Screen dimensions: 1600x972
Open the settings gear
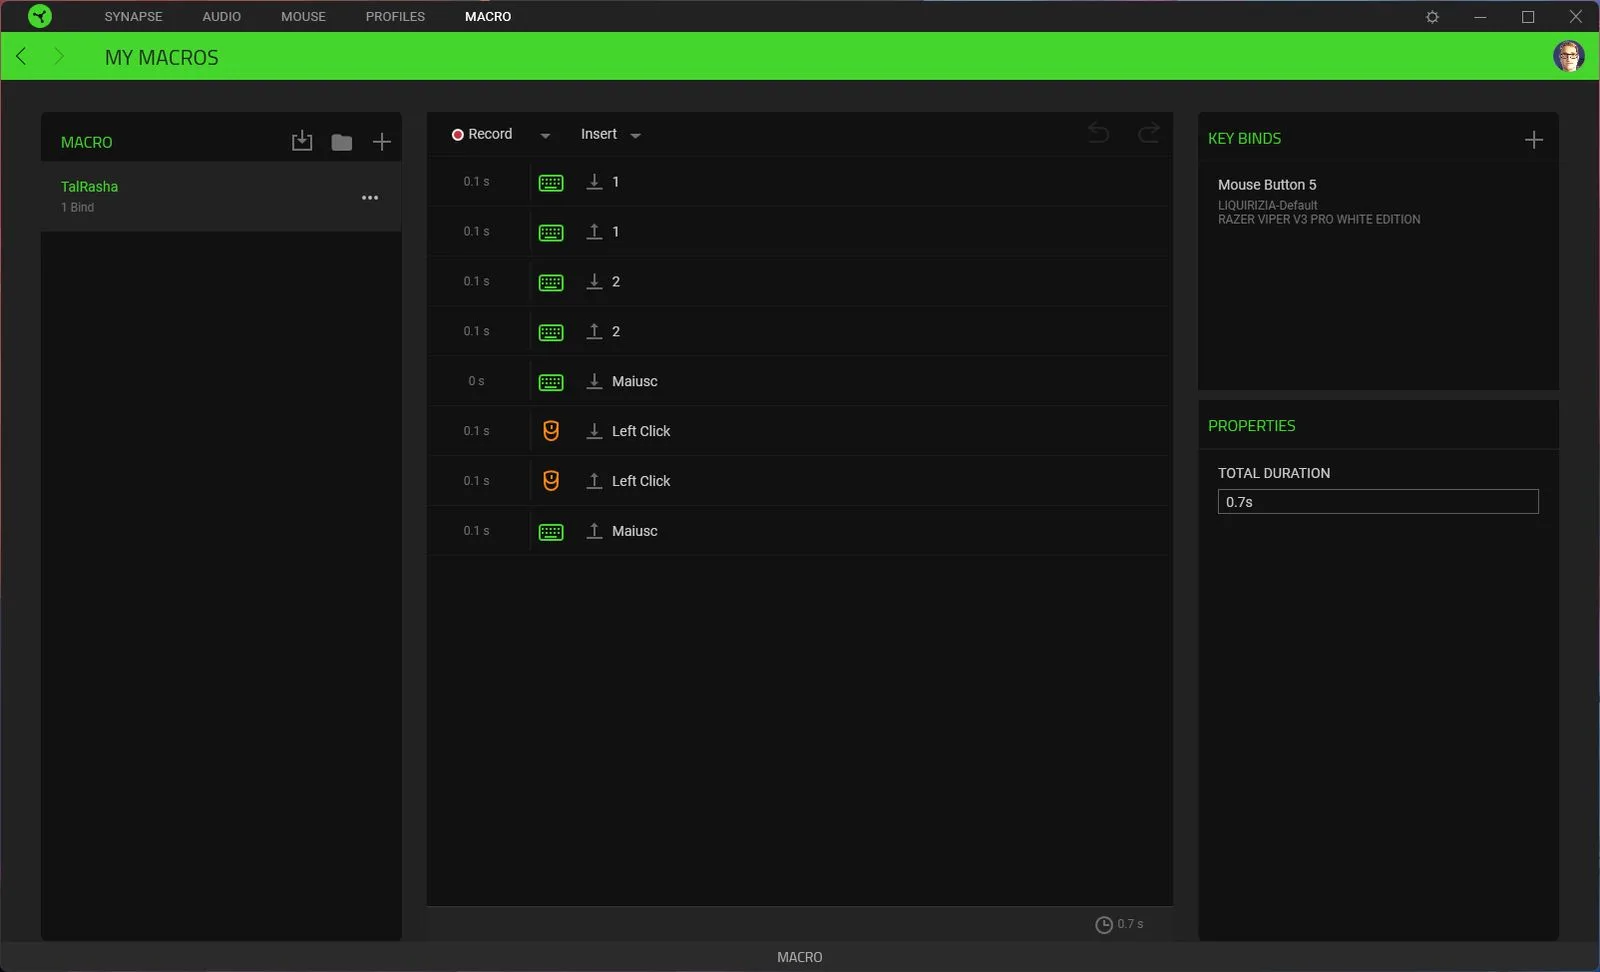(1432, 17)
